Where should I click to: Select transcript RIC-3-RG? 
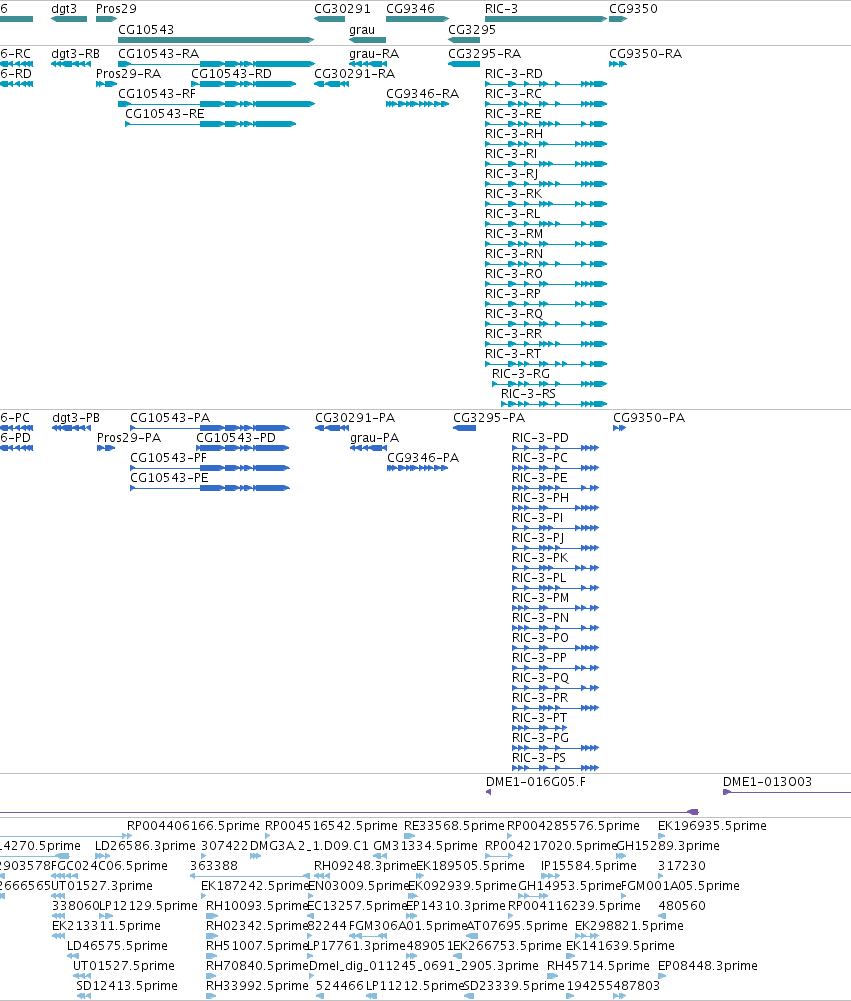pos(550,384)
